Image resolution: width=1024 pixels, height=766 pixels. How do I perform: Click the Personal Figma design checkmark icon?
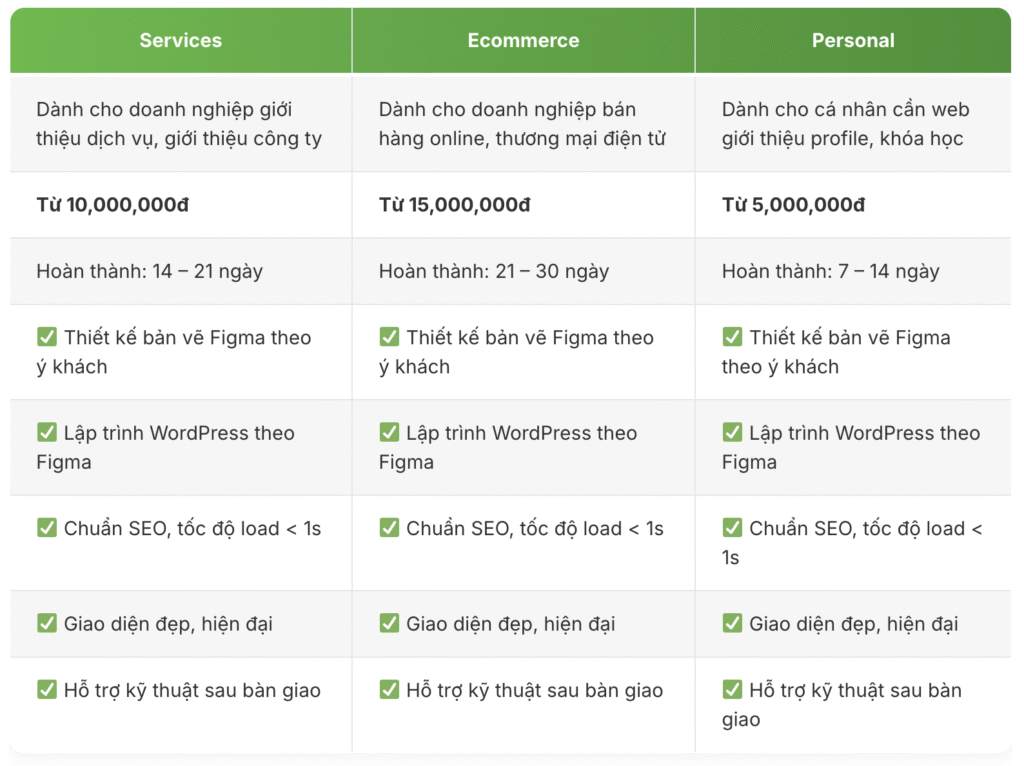coord(732,337)
